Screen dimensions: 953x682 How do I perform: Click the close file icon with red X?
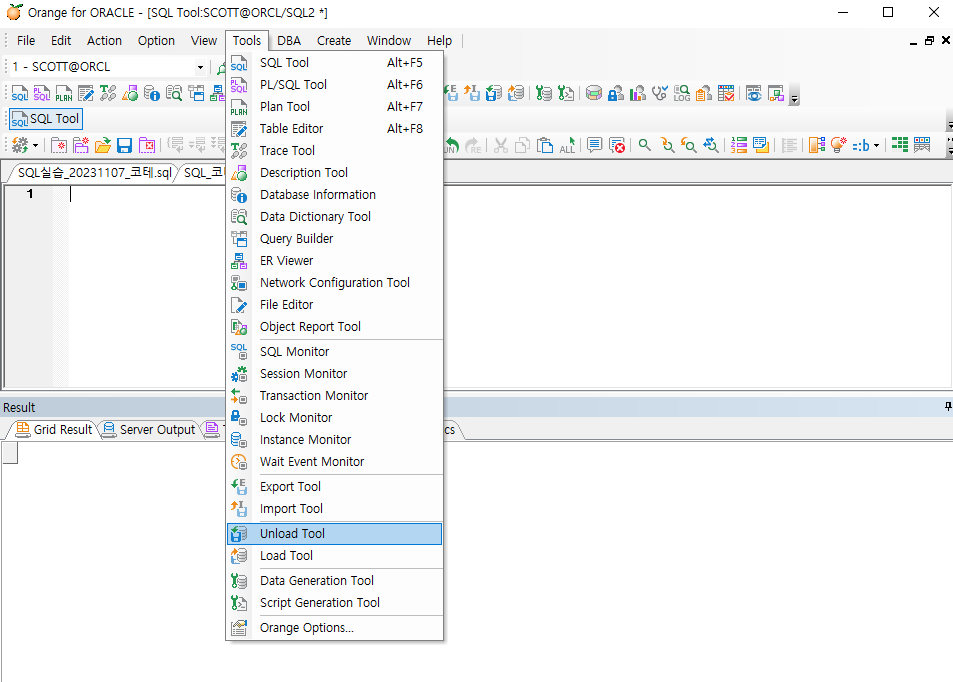pos(146,145)
